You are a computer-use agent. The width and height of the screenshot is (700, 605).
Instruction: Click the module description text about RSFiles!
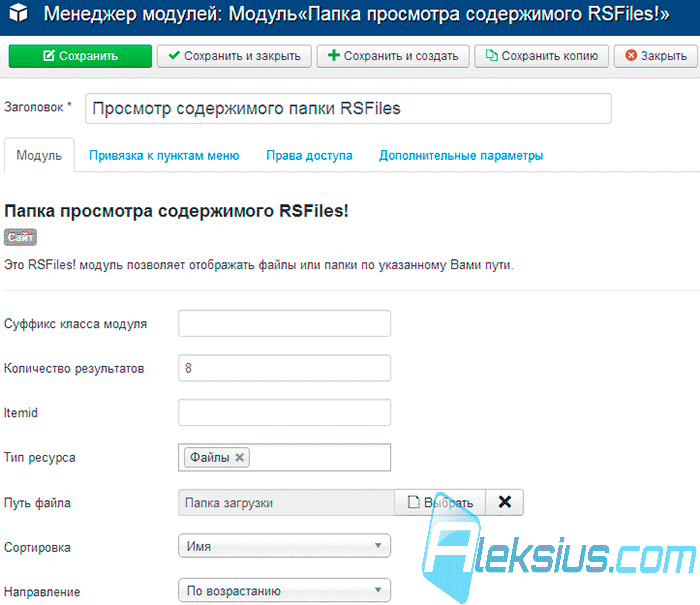click(x=259, y=265)
